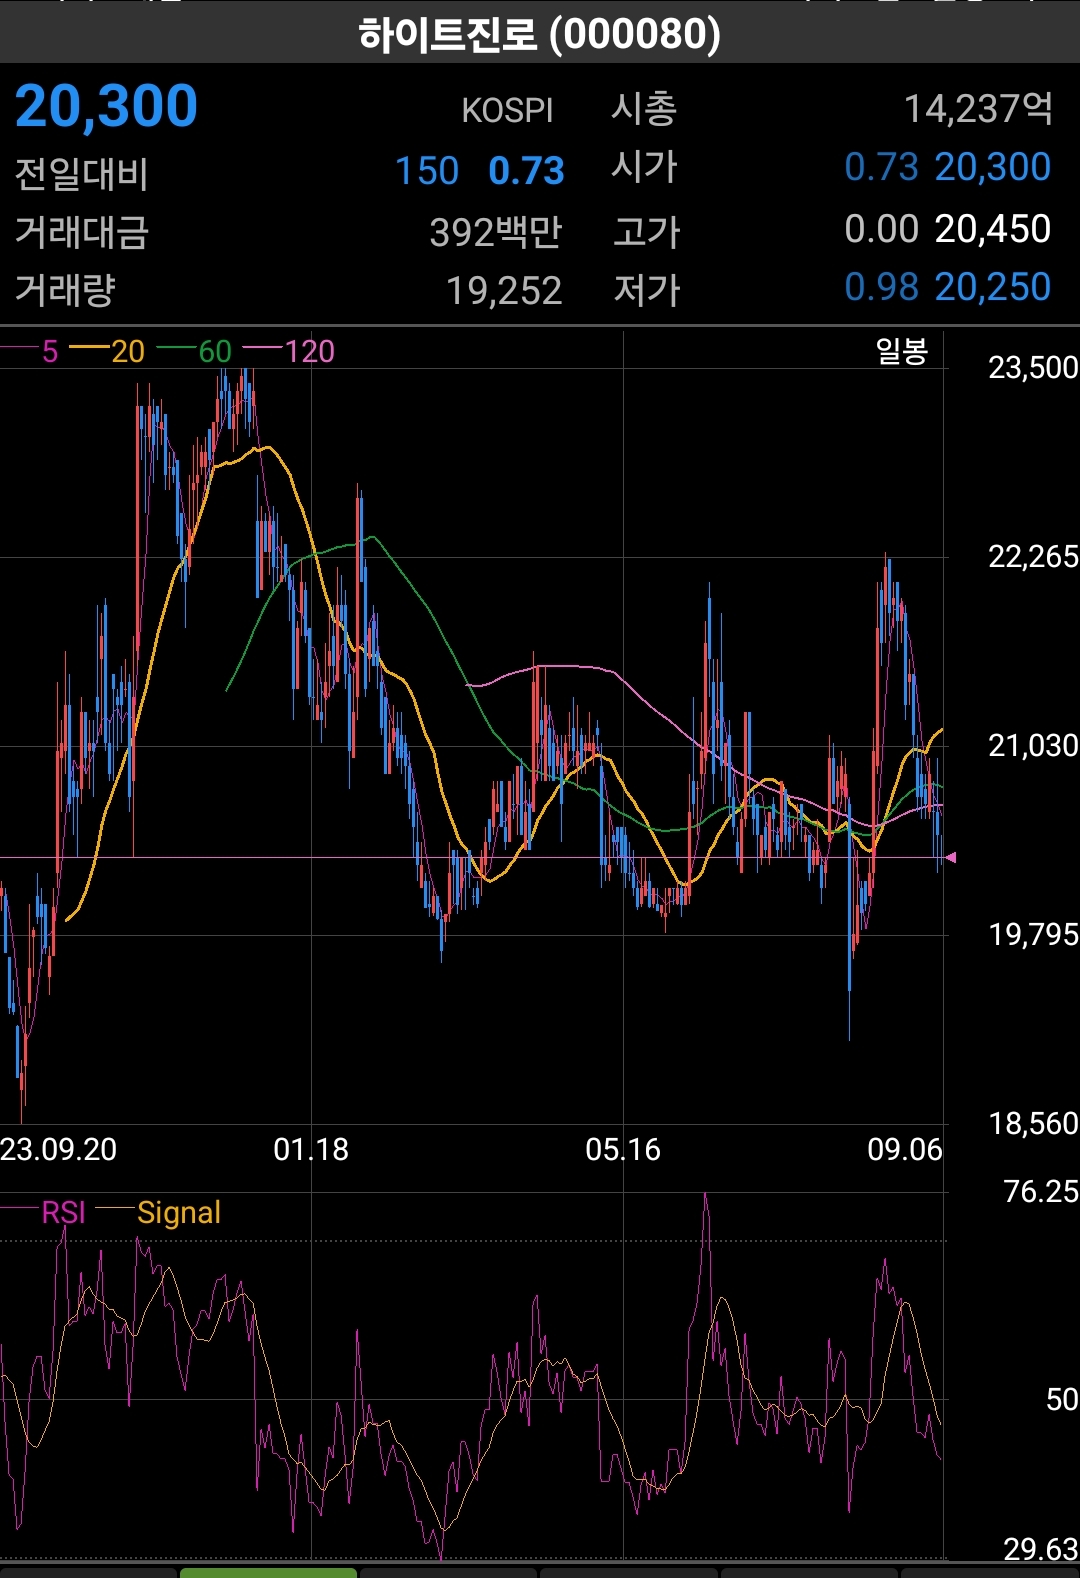Tap the 0.00 percentage in 고가 row
This screenshot has width=1080, height=1578.
(x=881, y=229)
